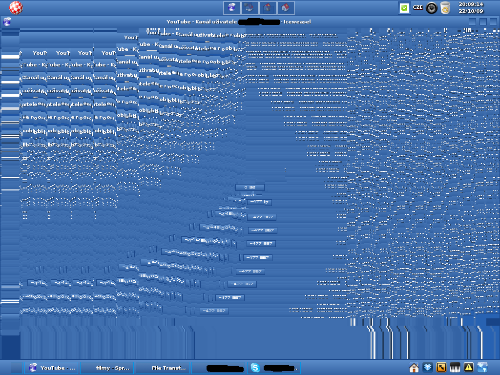Click the Icecape icon in window title bar
The width and height of the screenshot is (500, 375).
[7, 22]
